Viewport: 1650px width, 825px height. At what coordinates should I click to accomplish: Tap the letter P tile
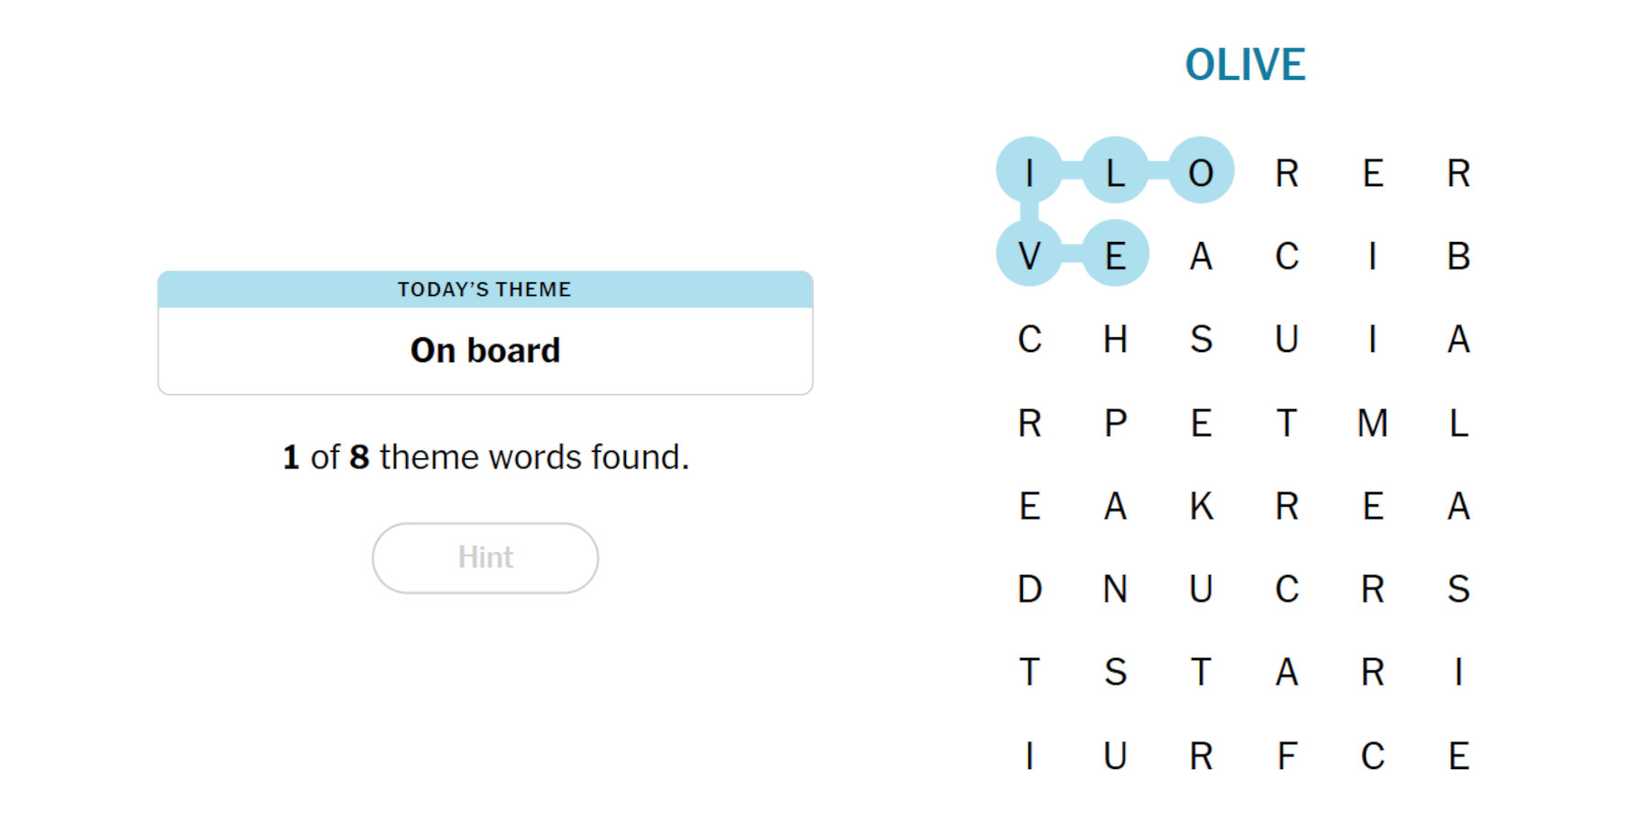tap(1115, 423)
